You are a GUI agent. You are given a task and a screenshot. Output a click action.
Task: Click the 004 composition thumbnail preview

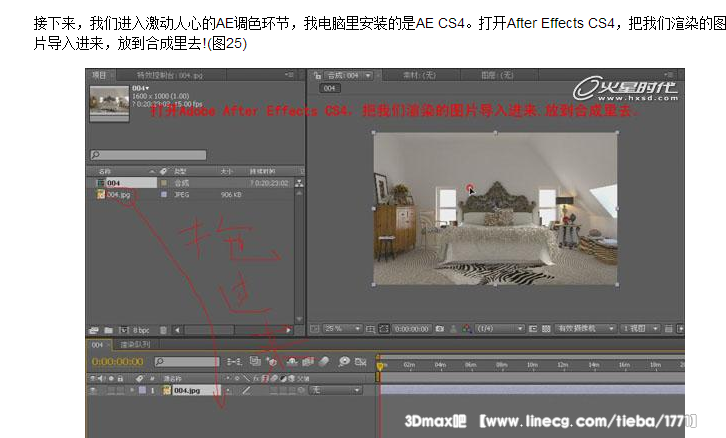coord(109,103)
